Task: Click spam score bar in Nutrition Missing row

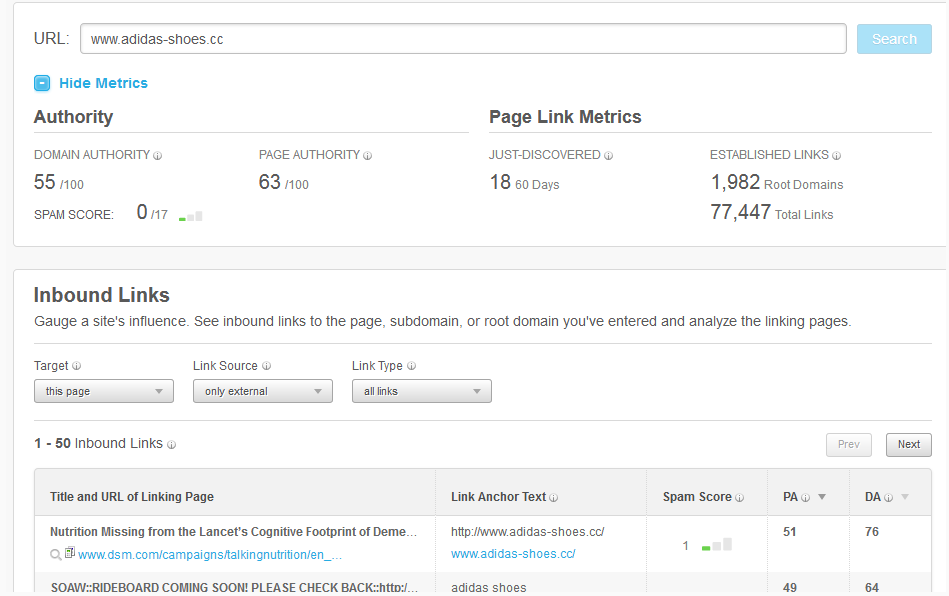Action: coord(717,545)
